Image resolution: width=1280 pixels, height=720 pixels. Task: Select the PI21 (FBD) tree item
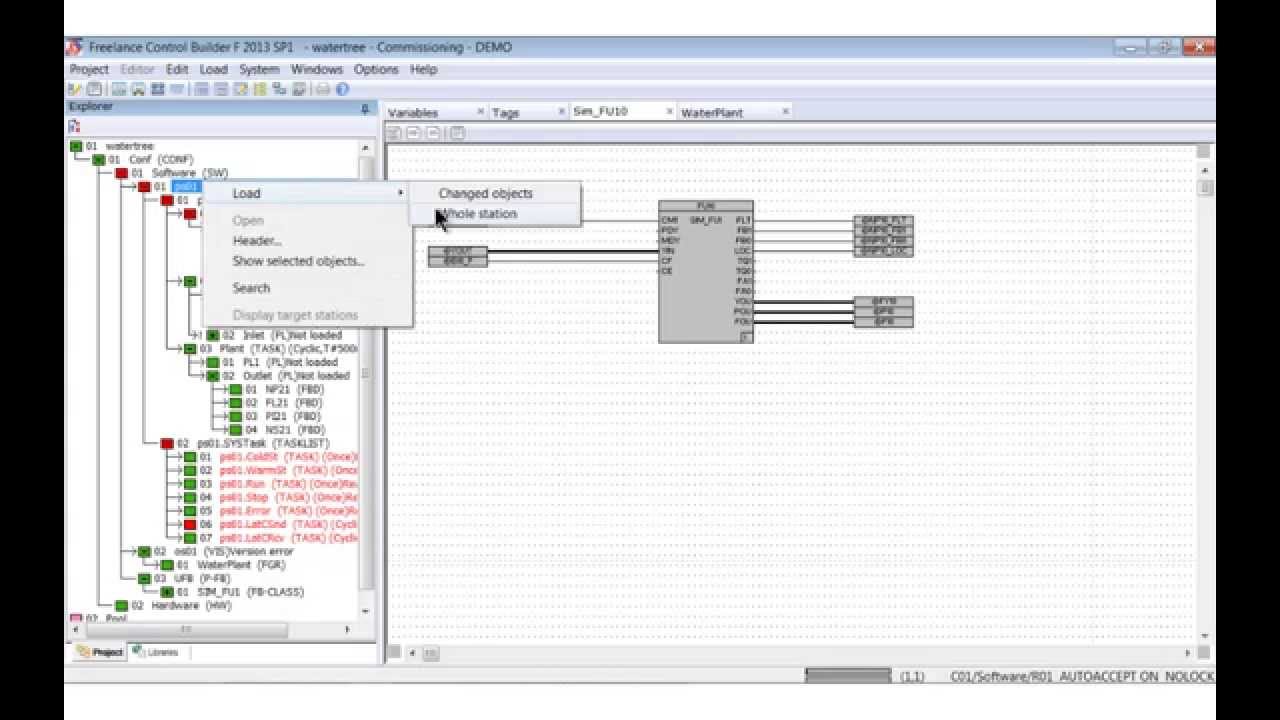coord(282,416)
